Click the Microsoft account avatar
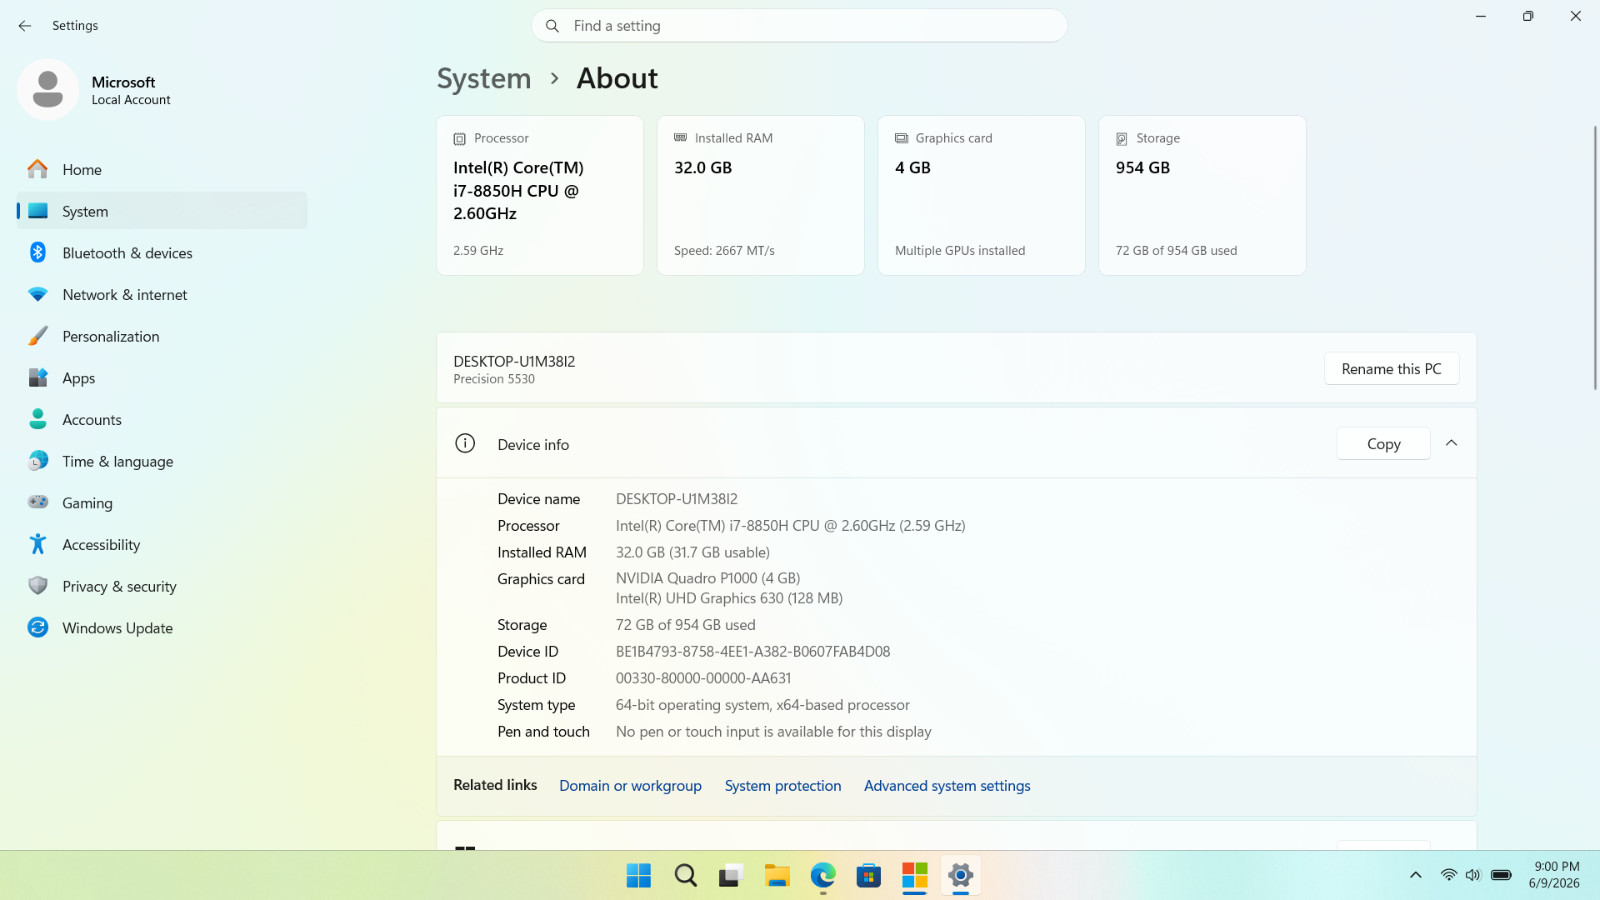The image size is (1600, 900). pos(48,90)
